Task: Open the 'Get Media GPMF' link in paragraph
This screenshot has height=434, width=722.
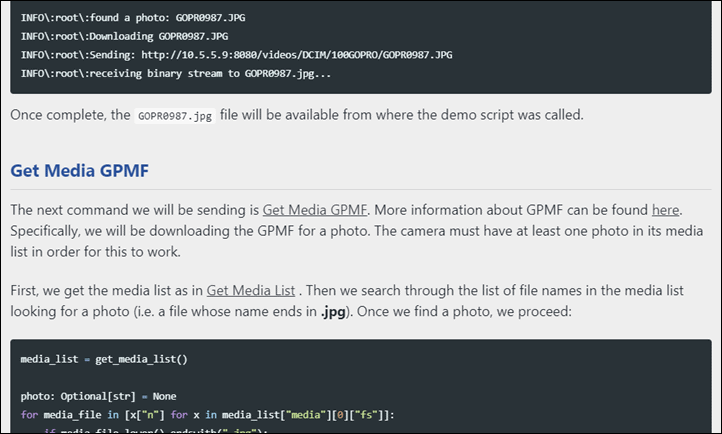Action: tap(315, 210)
